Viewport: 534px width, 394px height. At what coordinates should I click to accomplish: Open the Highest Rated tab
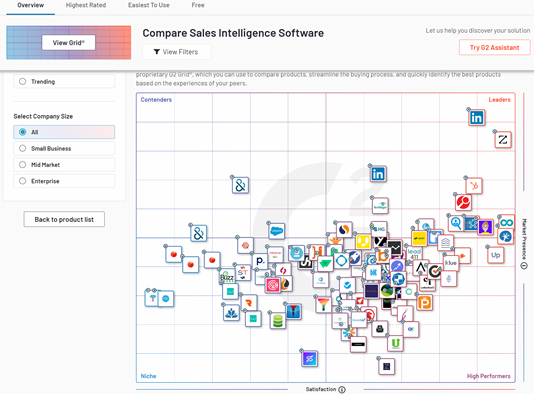(x=86, y=5)
